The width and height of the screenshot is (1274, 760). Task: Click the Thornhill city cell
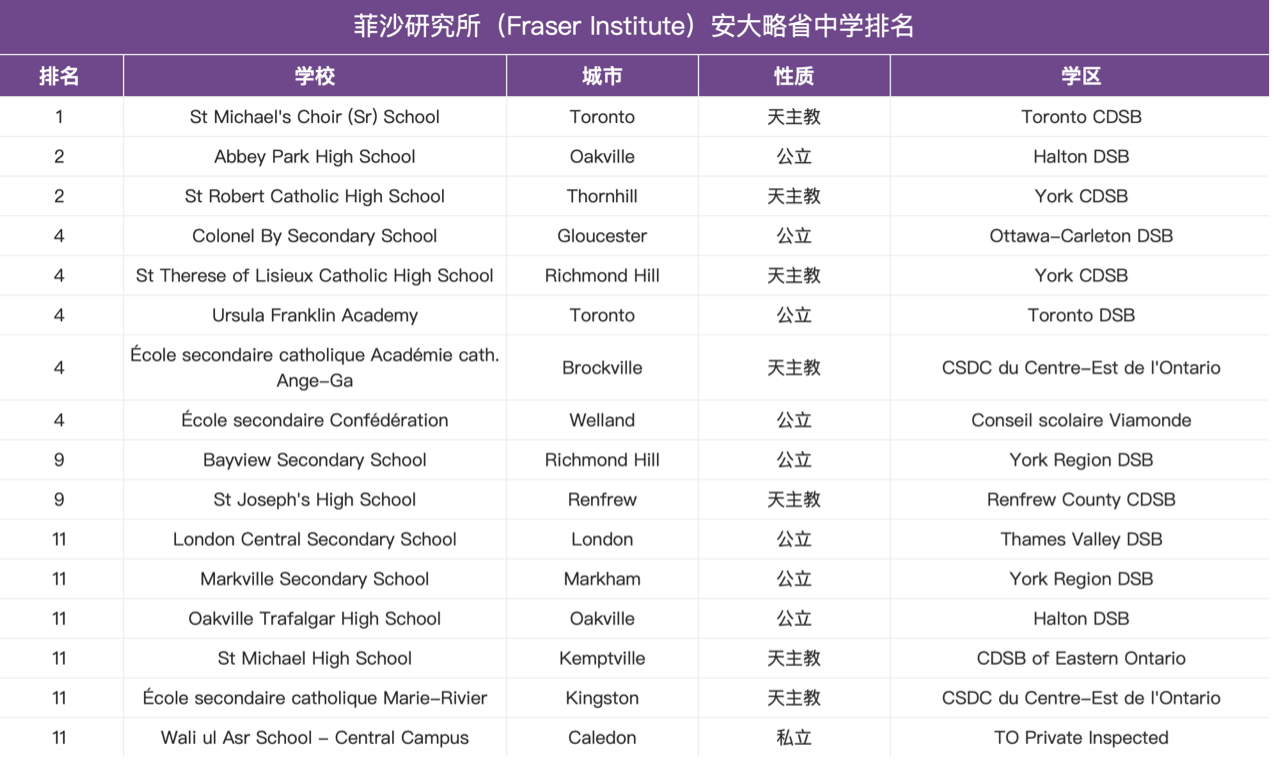tap(602, 197)
